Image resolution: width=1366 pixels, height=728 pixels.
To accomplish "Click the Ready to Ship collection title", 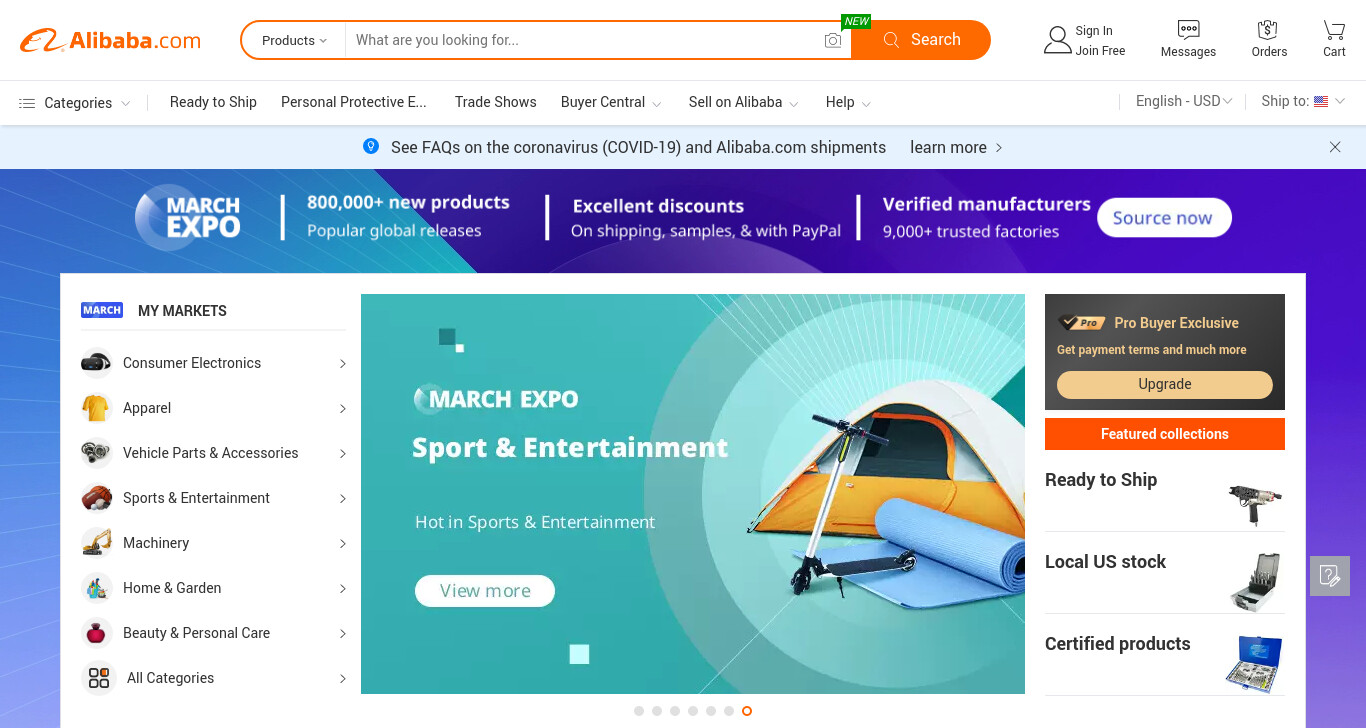I will pos(1101,480).
